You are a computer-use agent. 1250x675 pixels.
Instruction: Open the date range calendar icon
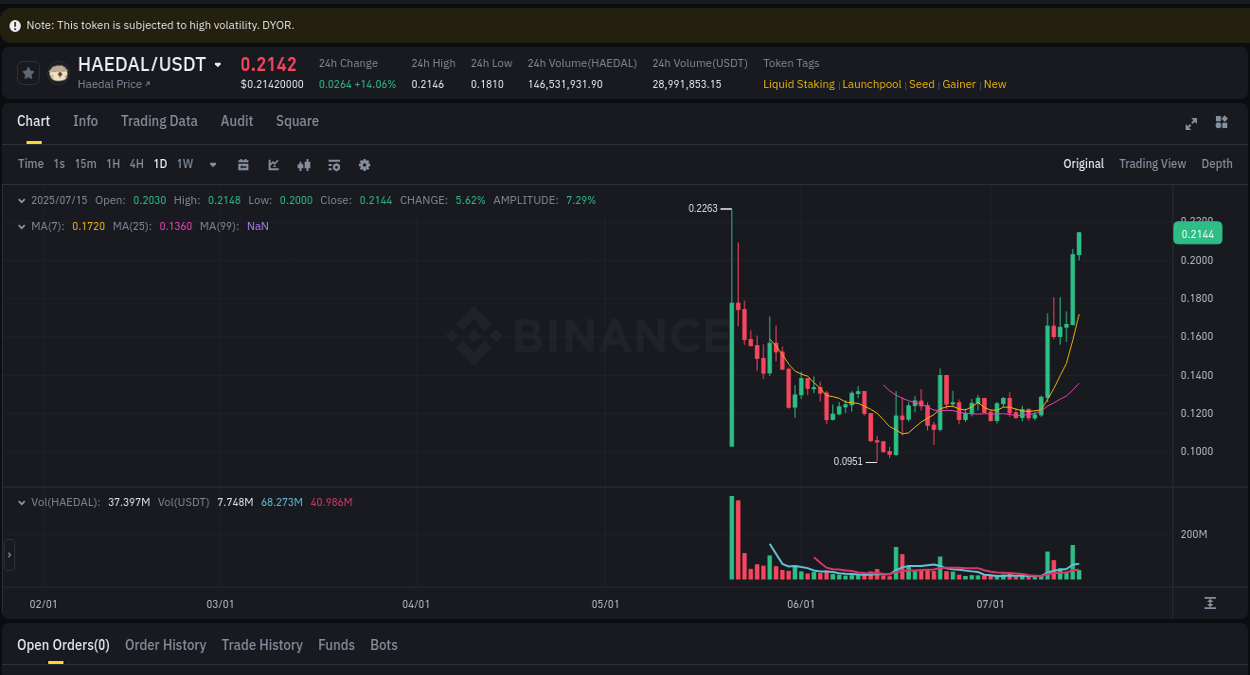[x=243, y=164]
